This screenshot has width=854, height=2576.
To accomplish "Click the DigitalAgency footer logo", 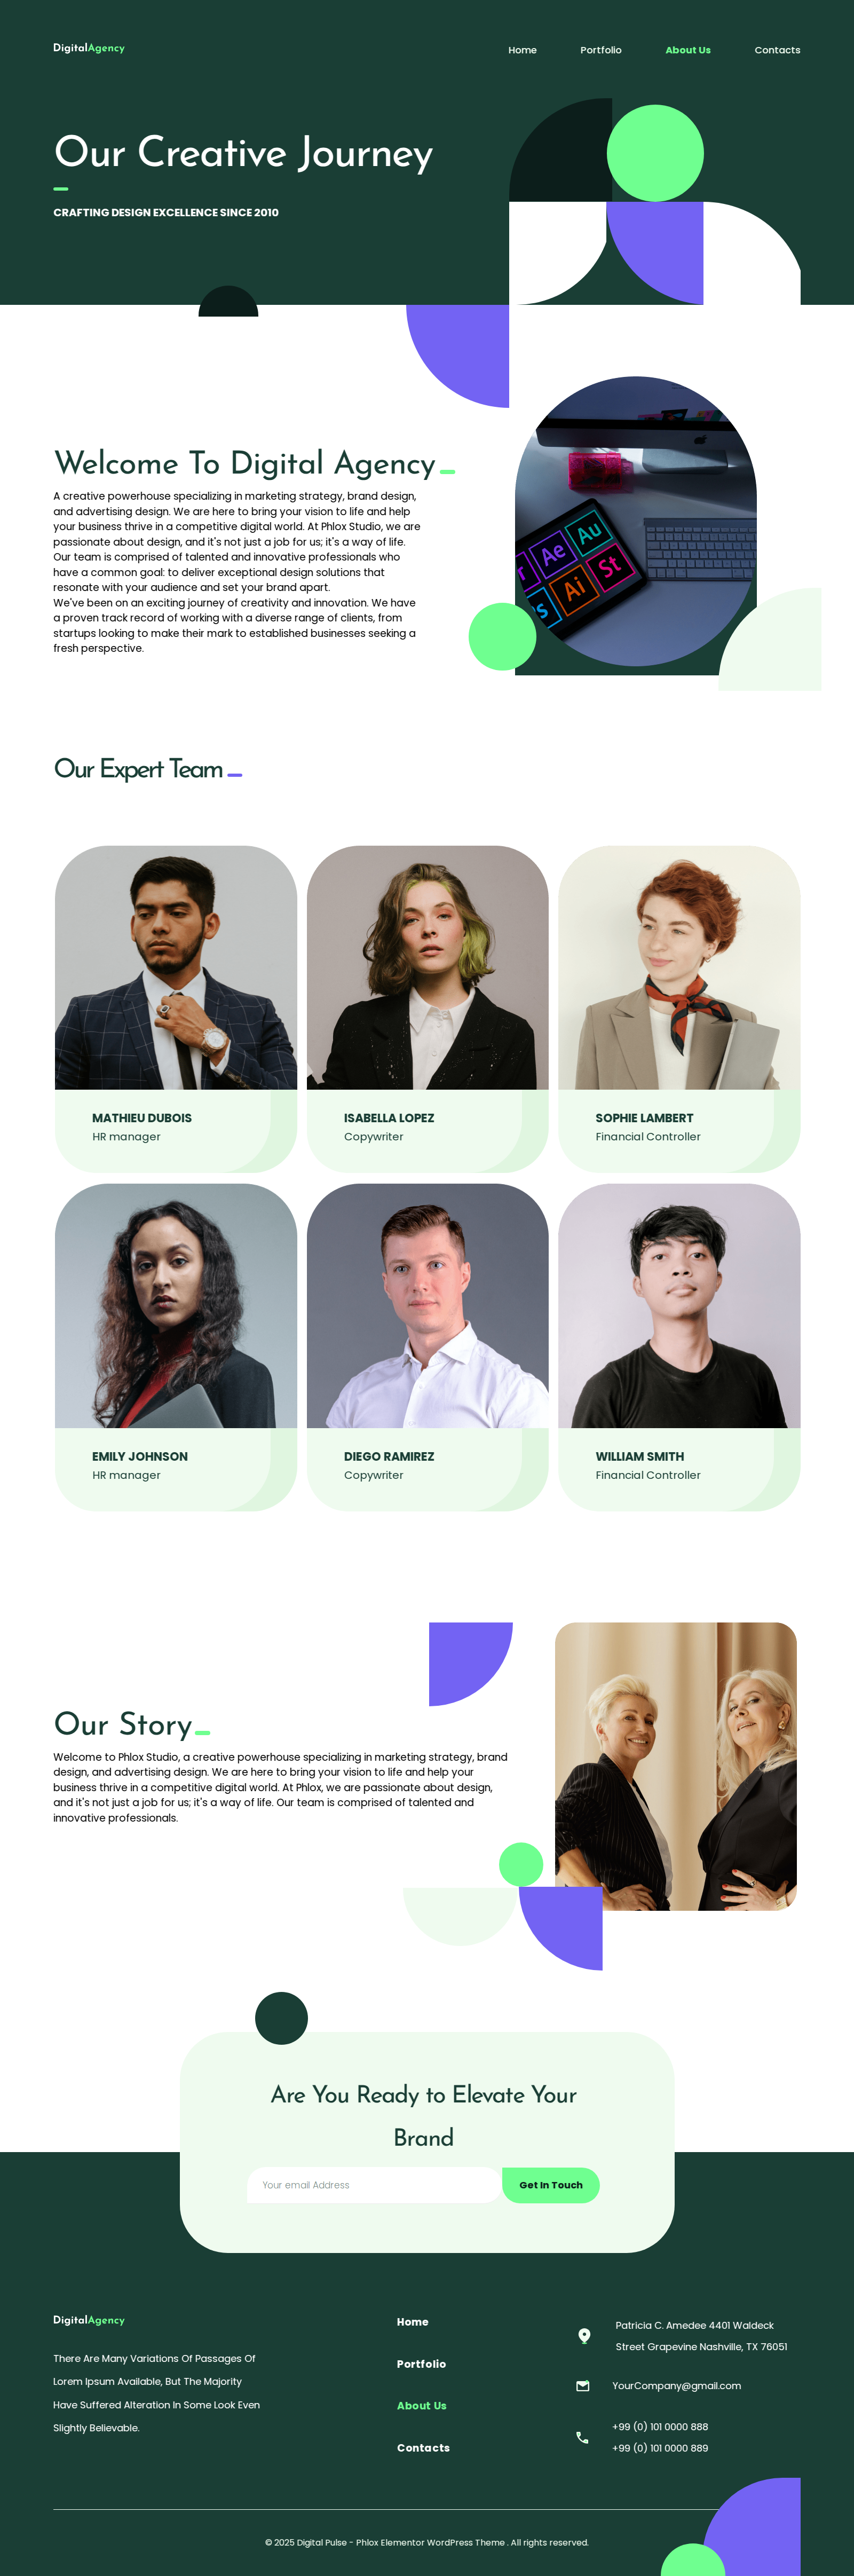I will (x=89, y=2320).
